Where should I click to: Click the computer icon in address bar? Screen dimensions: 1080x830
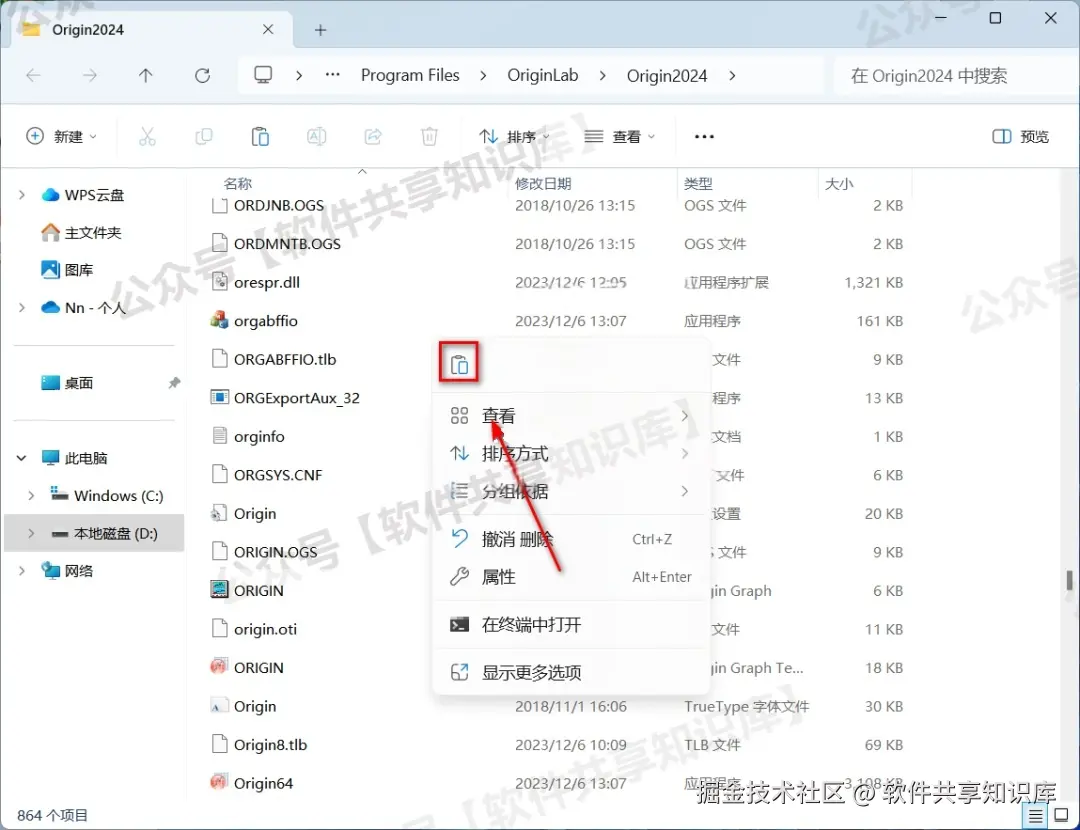263,74
